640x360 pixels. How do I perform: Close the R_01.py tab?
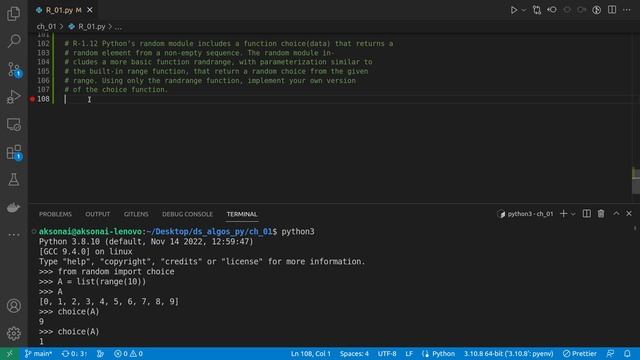point(90,10)
